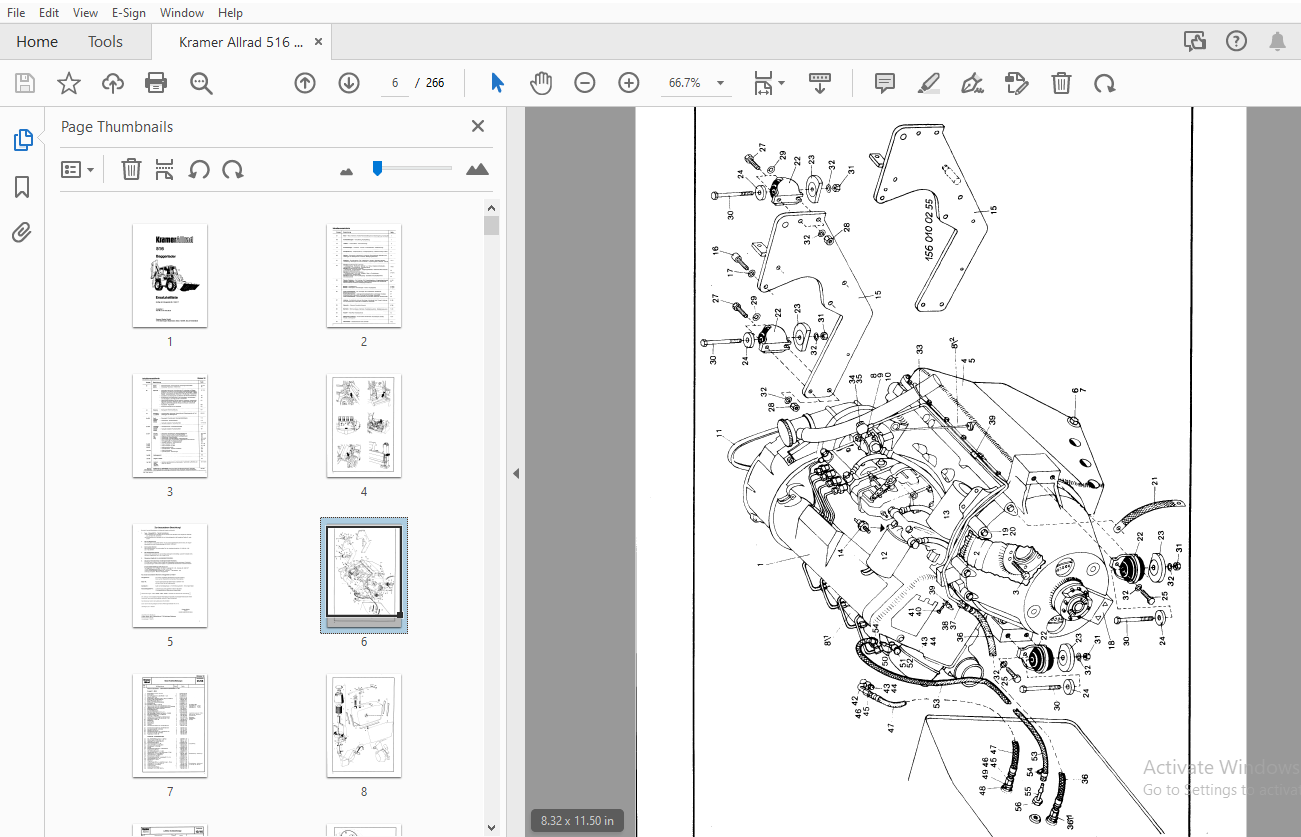
Task: Open the Page Thumbnails sidebar icon
Action: click(22, 140)
